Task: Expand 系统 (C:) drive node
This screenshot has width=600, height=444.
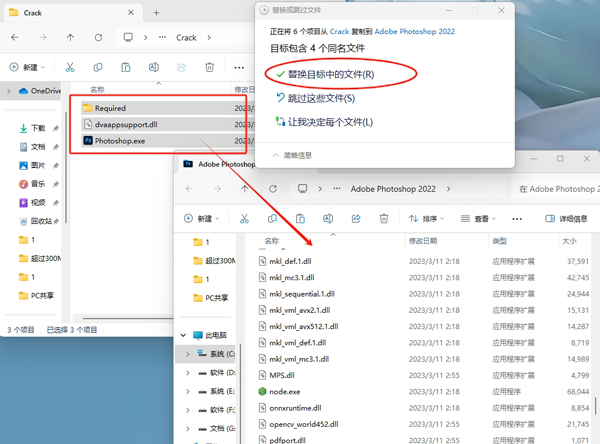Action: pyautogui.click(x=188, y=354)
